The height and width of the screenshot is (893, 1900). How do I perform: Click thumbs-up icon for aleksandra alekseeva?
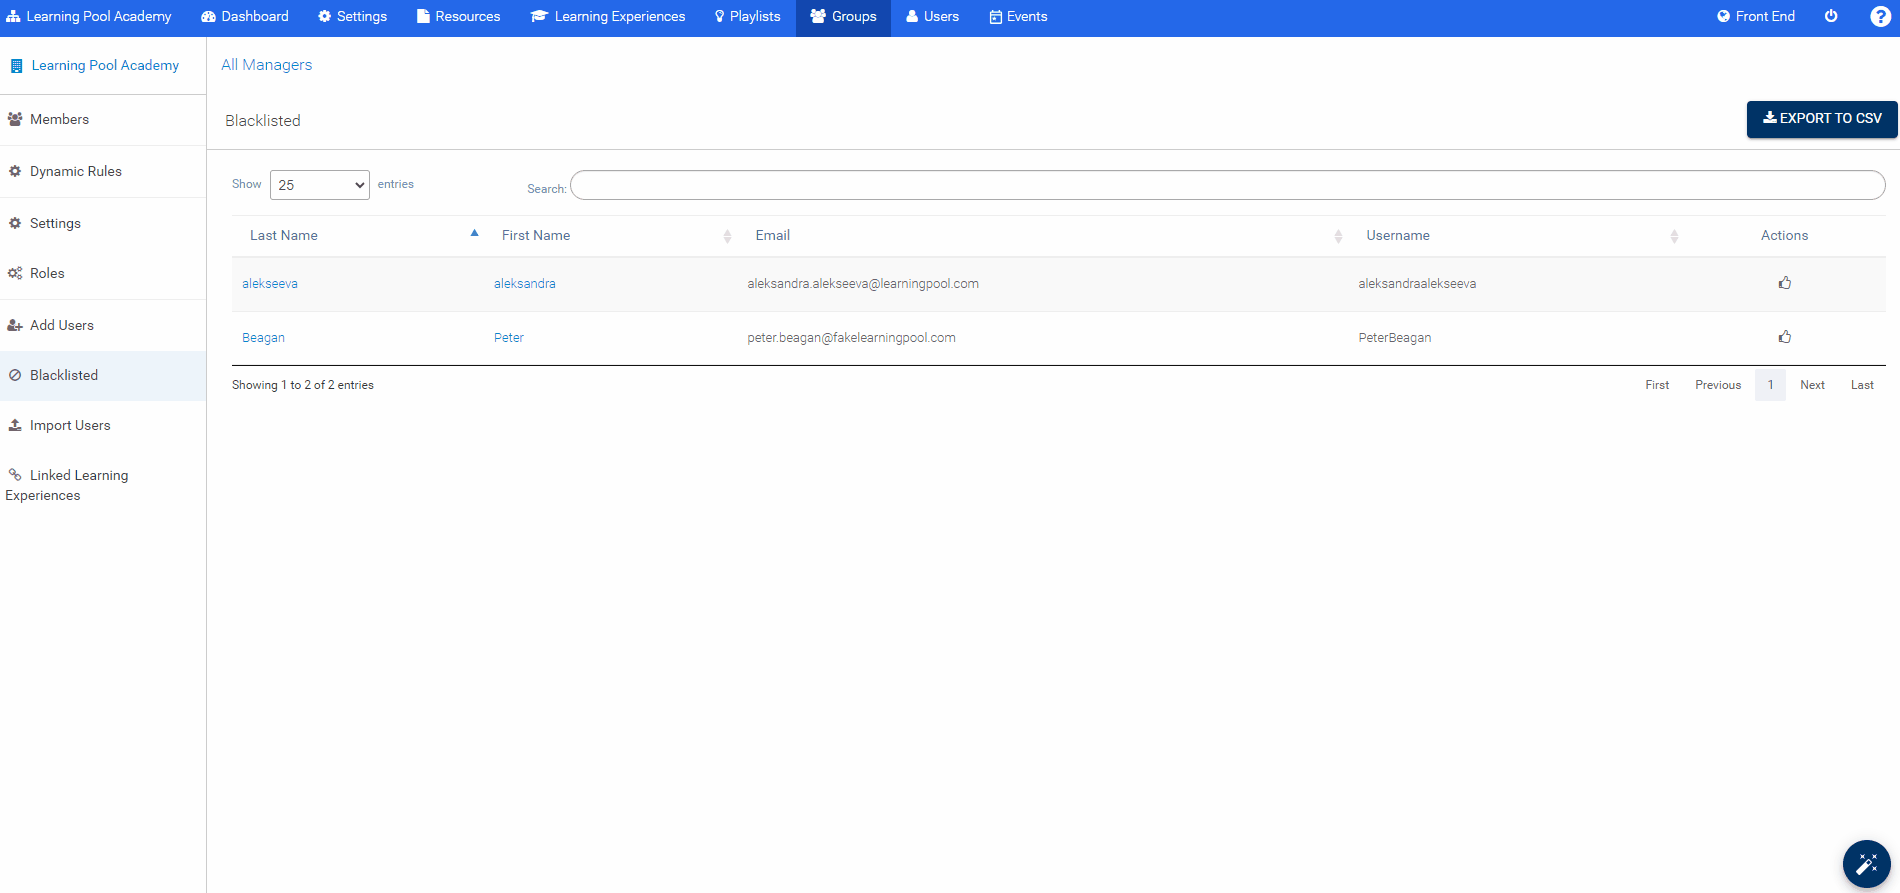pyautogui.click(x=1784, y=283)
